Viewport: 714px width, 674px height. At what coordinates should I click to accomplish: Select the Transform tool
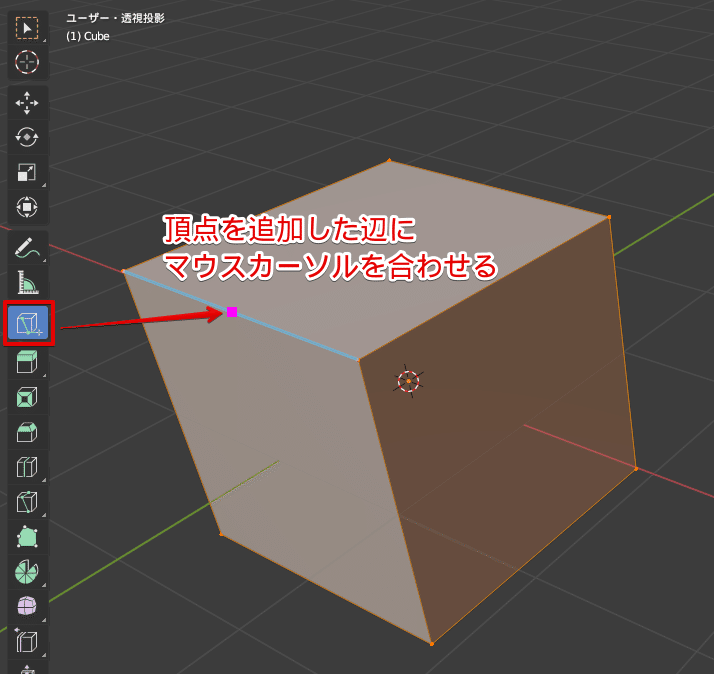pos(27,207)
